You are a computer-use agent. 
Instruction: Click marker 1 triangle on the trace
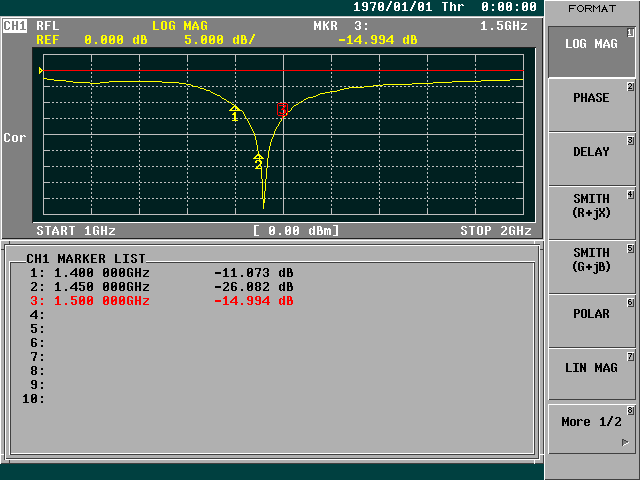(x=234, y=108)
